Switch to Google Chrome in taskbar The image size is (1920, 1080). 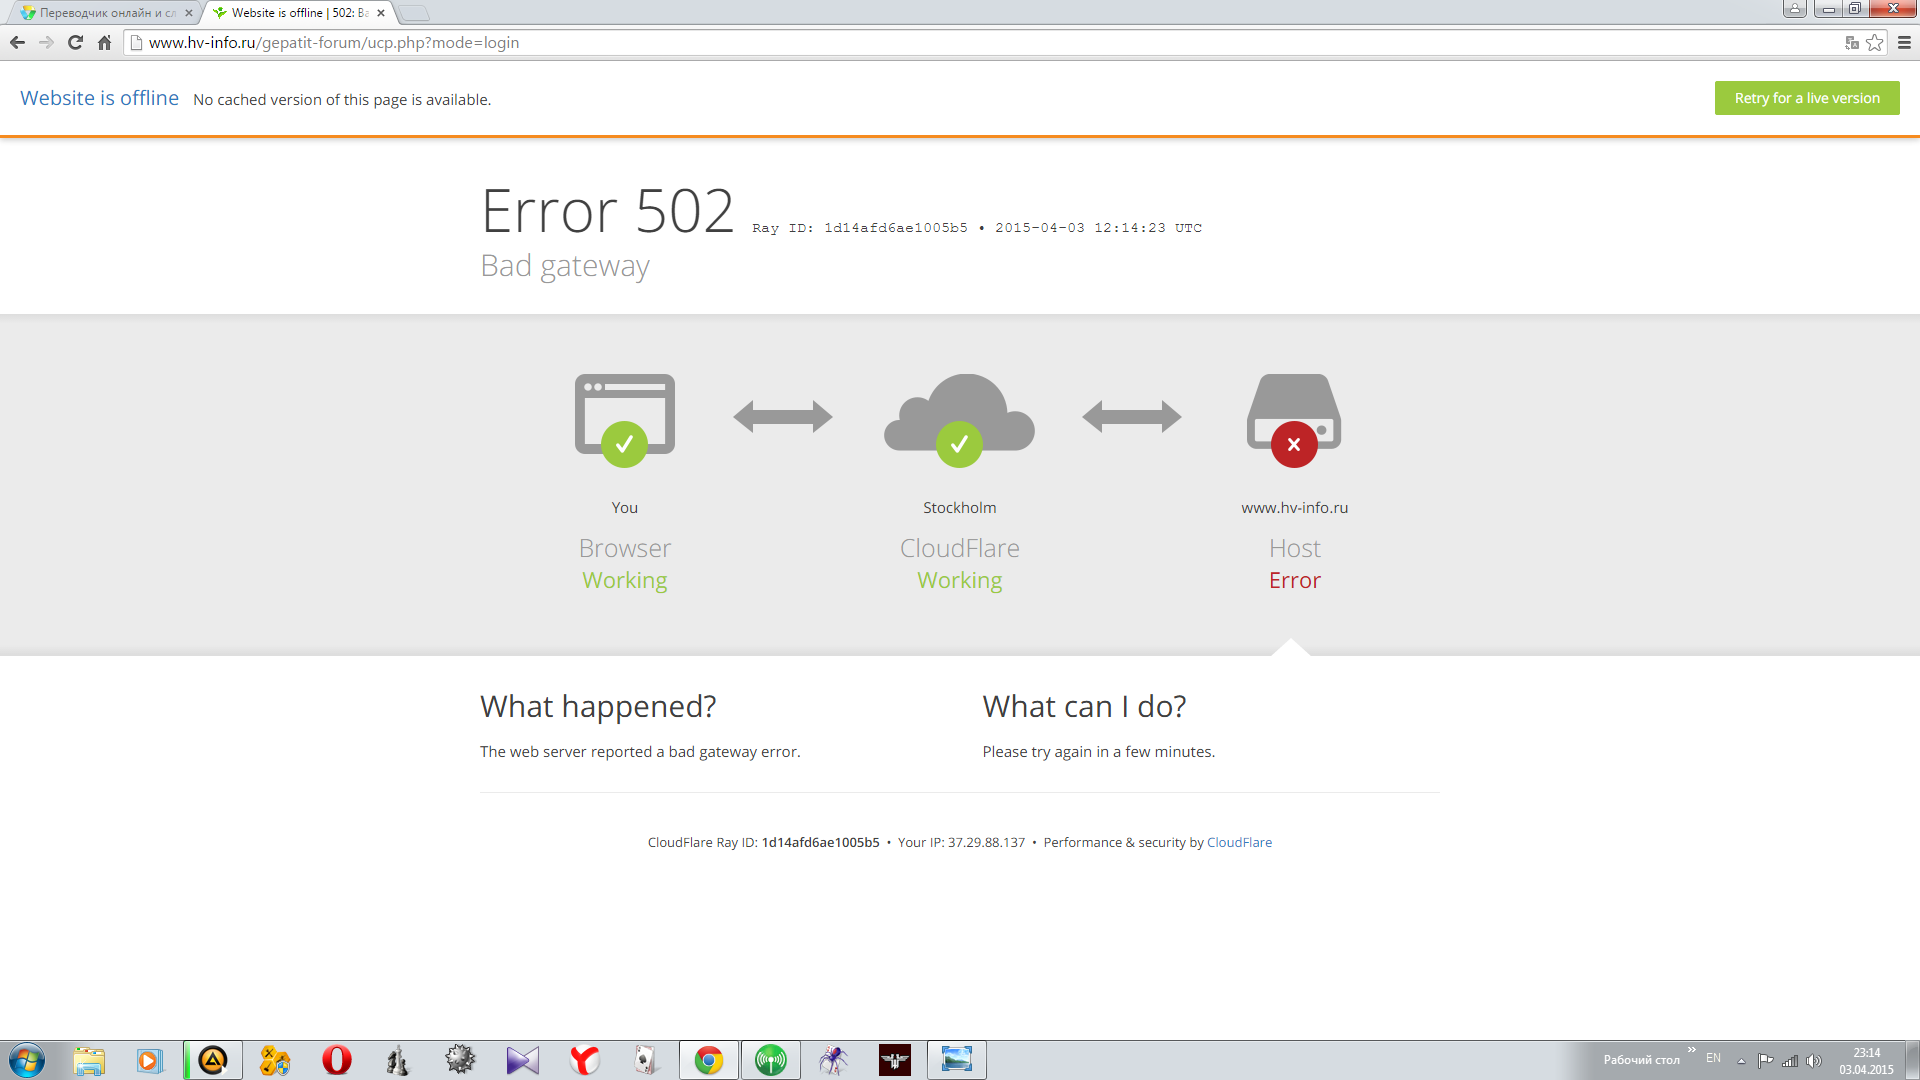click(709, 1060)
